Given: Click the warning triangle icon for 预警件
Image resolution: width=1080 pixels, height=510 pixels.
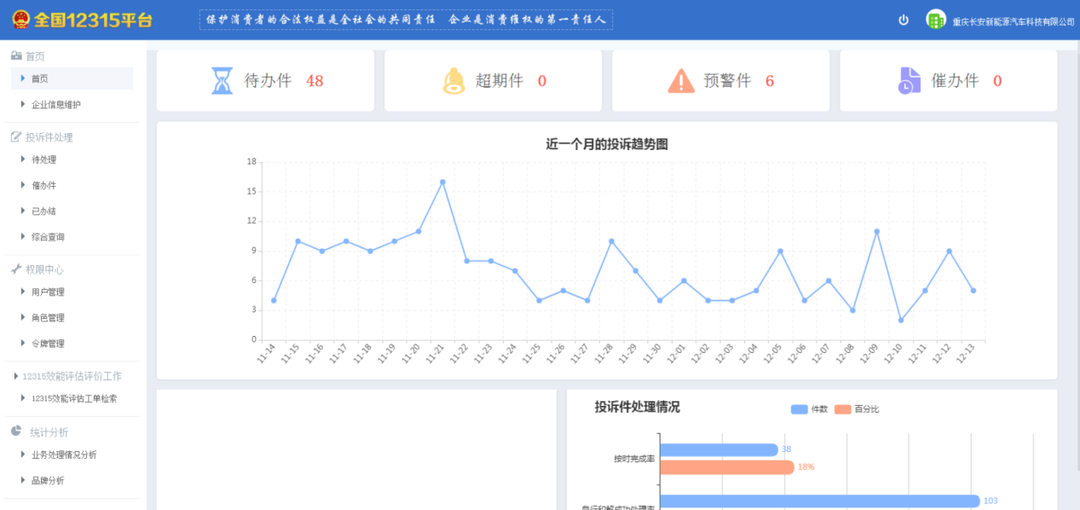Looking at the screenshot, I should pyautogui.click(x=681, y=81).
